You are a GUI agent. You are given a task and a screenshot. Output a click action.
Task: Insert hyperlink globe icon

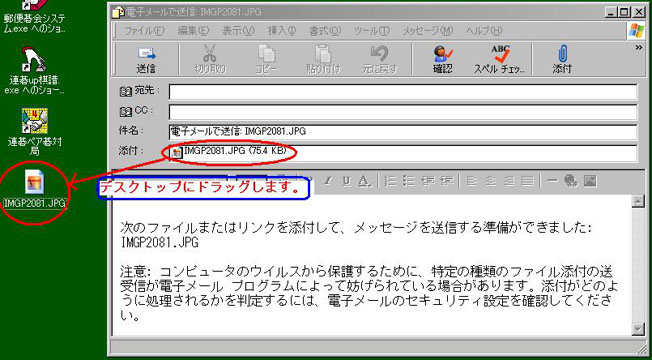pos(571,180)
